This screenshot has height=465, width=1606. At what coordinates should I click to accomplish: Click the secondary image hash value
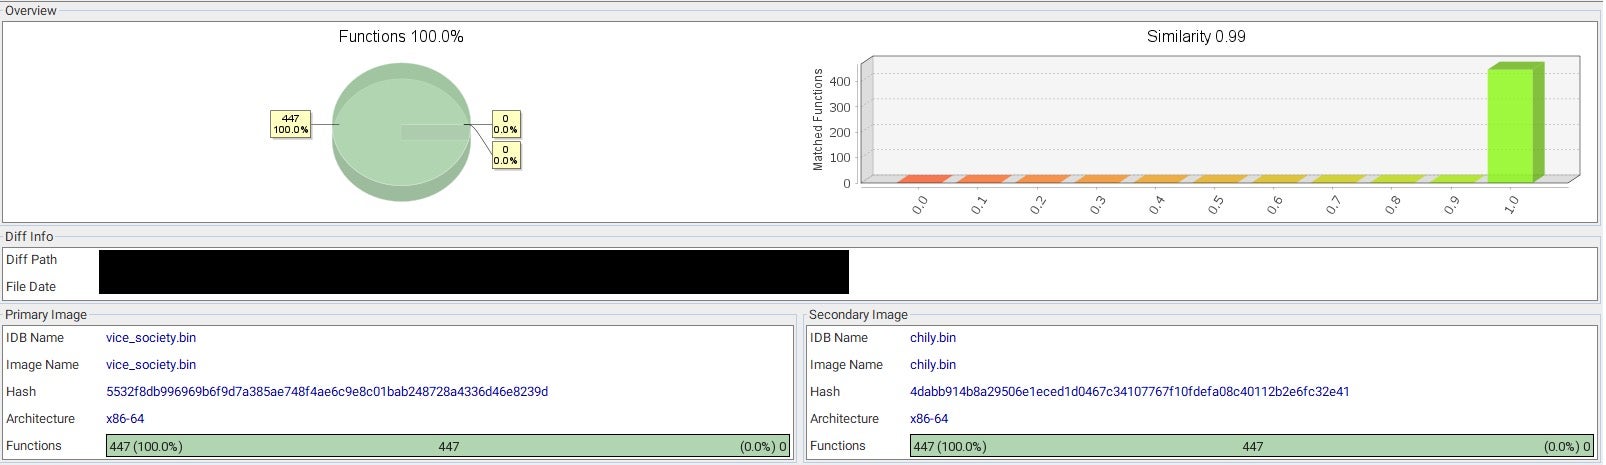(x=1129, y=392)
